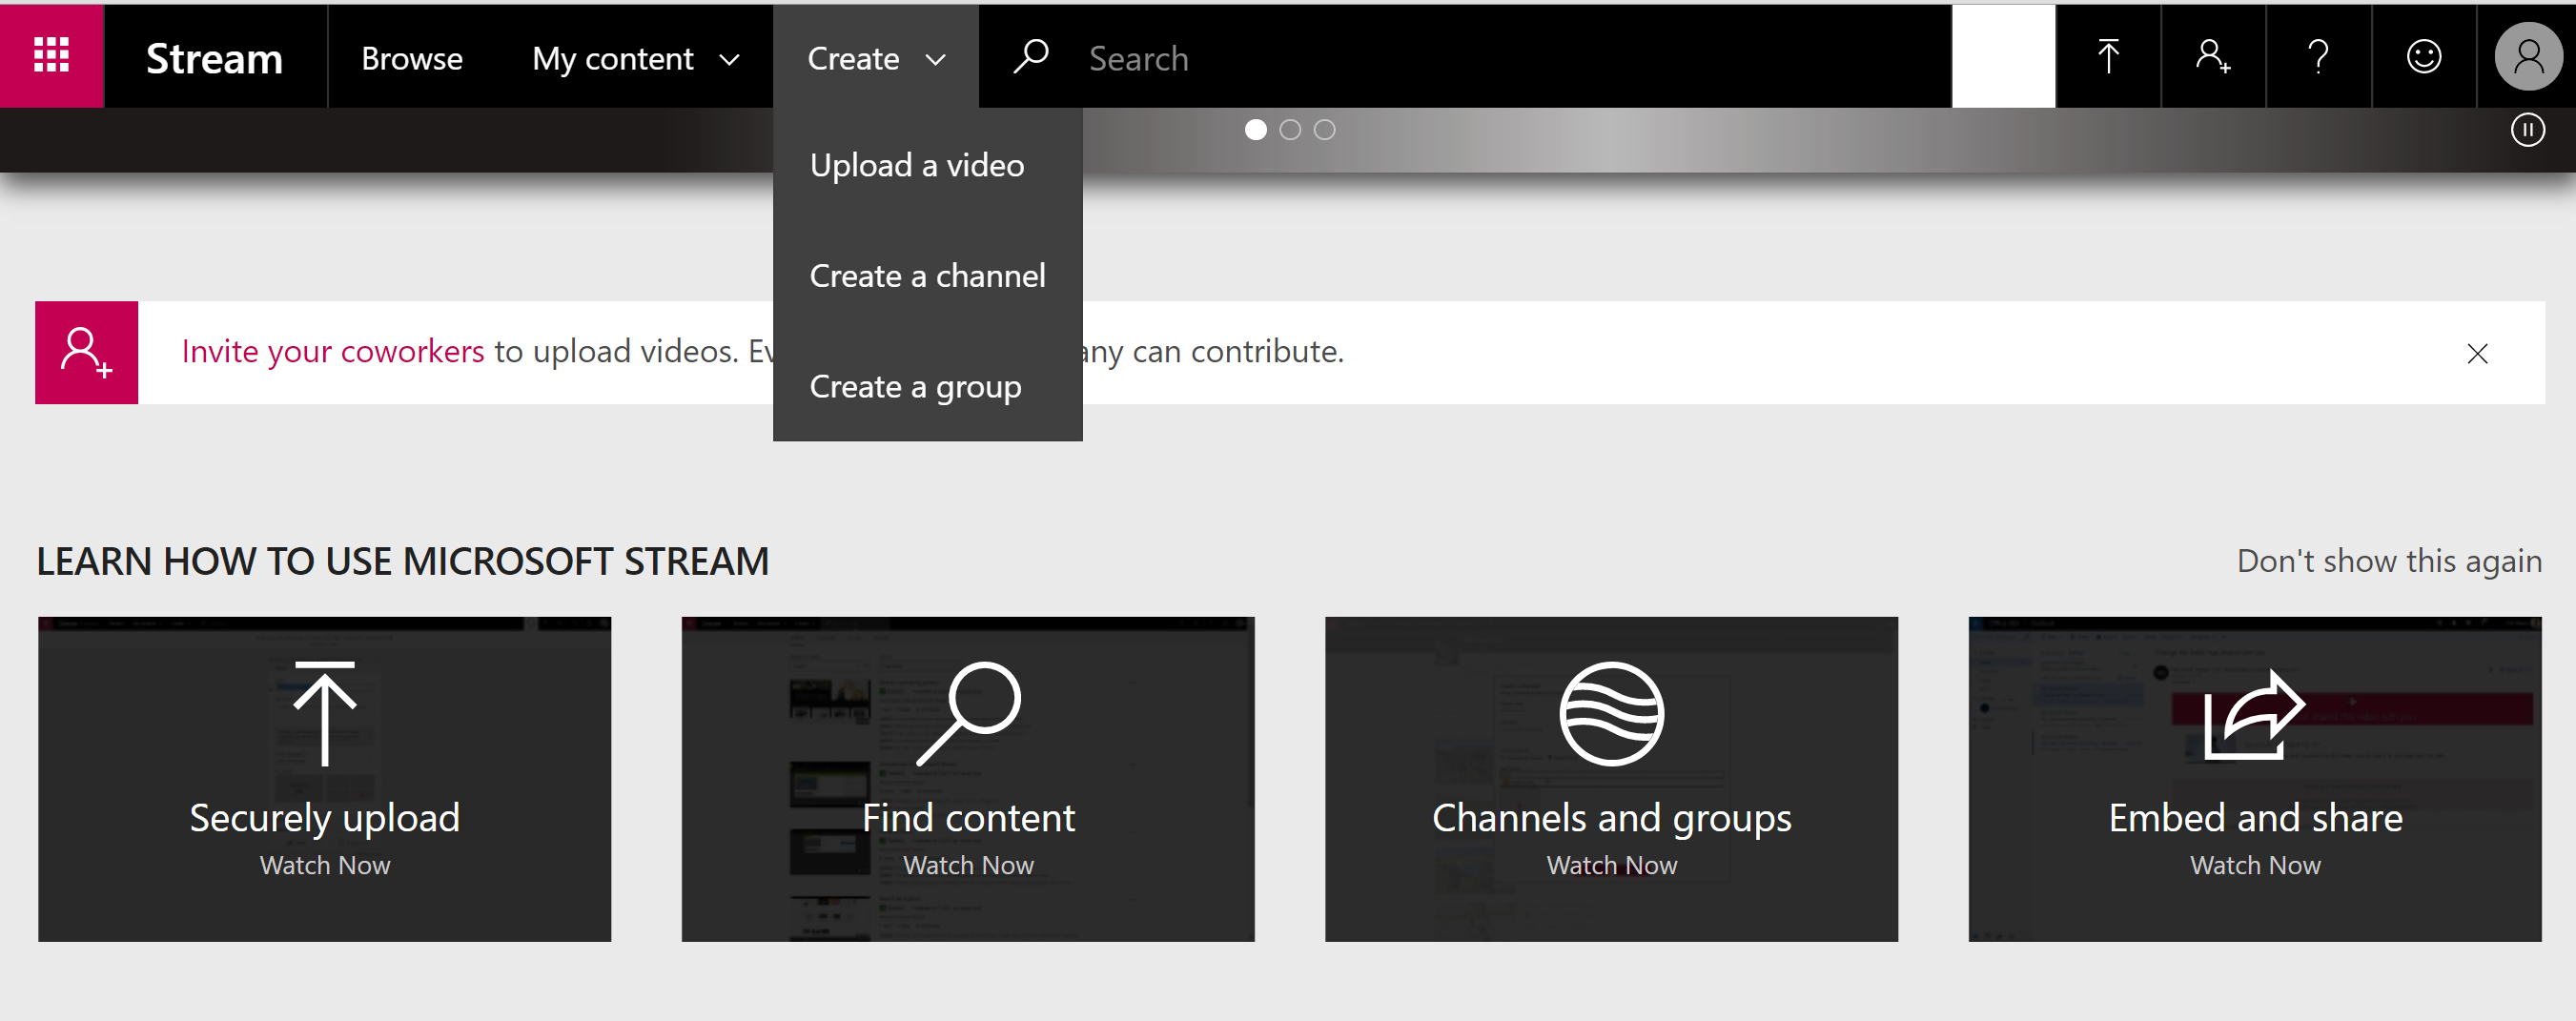Image resolution: width=2576 pixels, height=1021 pixels.
Task: Click the share arrow icon on Embed card
Action: [2255, 714]
